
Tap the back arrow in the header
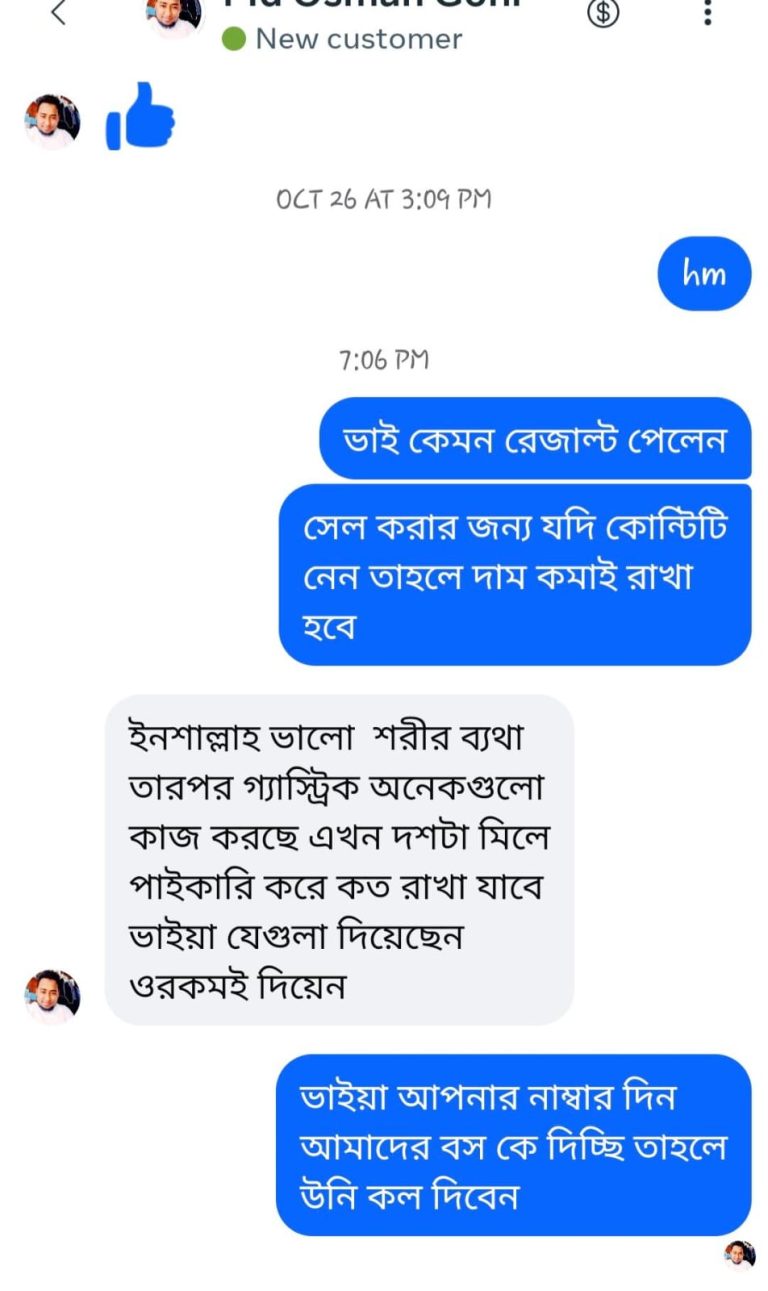coord(59,12)
